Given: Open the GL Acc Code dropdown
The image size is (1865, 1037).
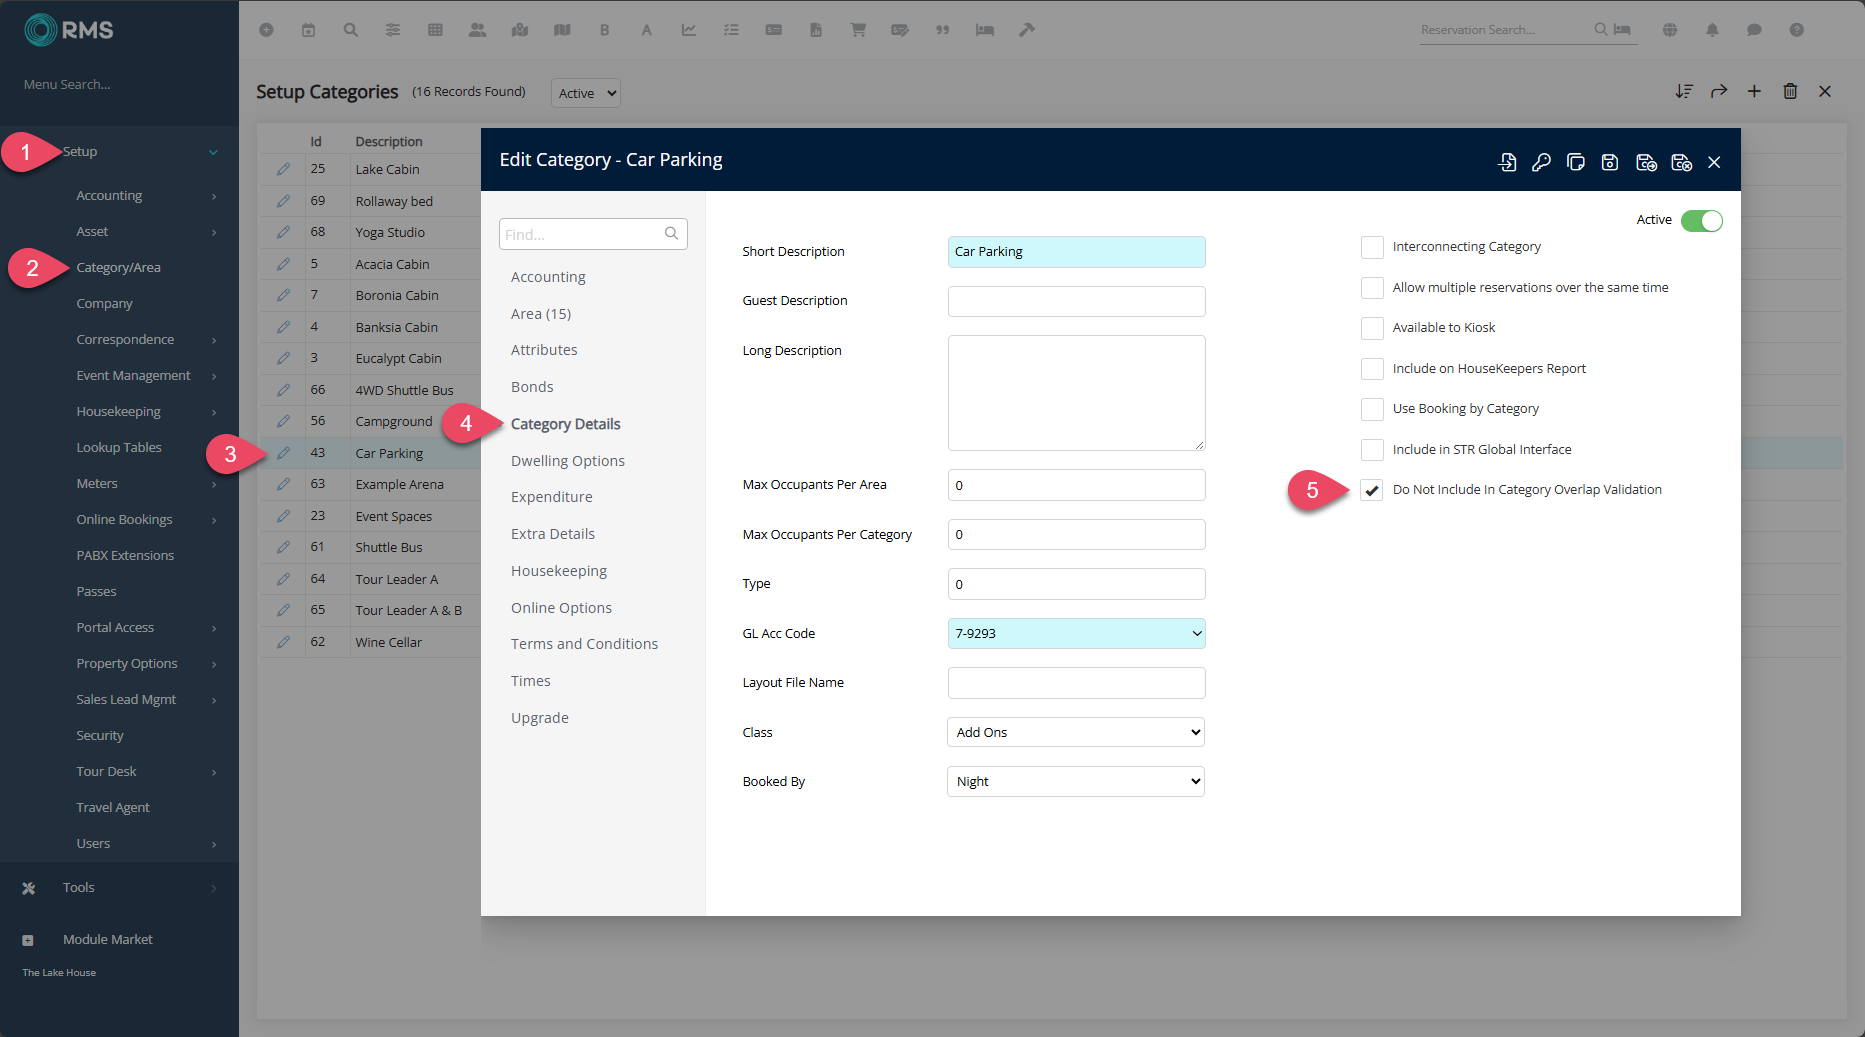Looking at the screenshot, I should [1076, 633].
